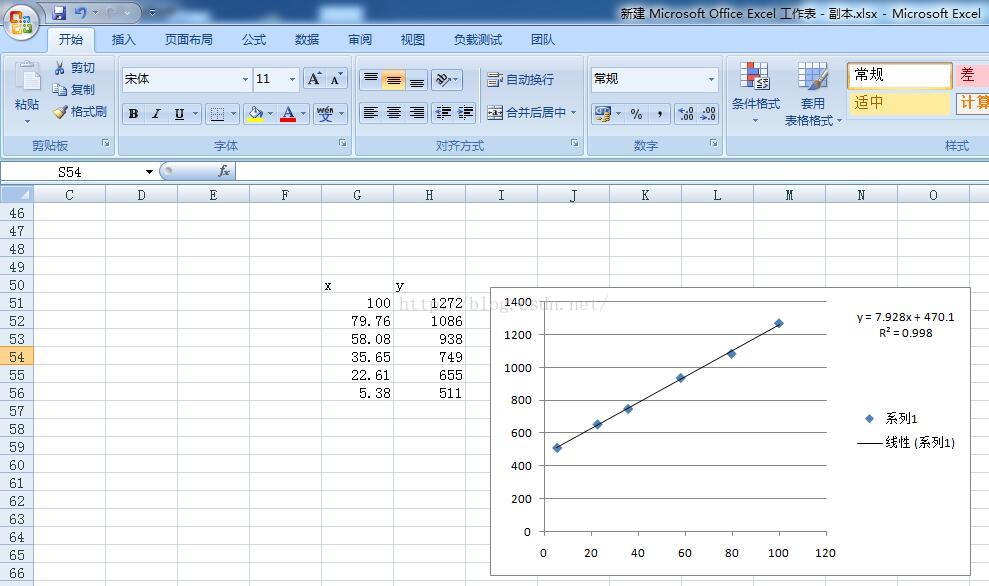Viewport: 989px width, 586px height.
Task: Open Format as Table (套用表格格式)
Action: point(812,94)
